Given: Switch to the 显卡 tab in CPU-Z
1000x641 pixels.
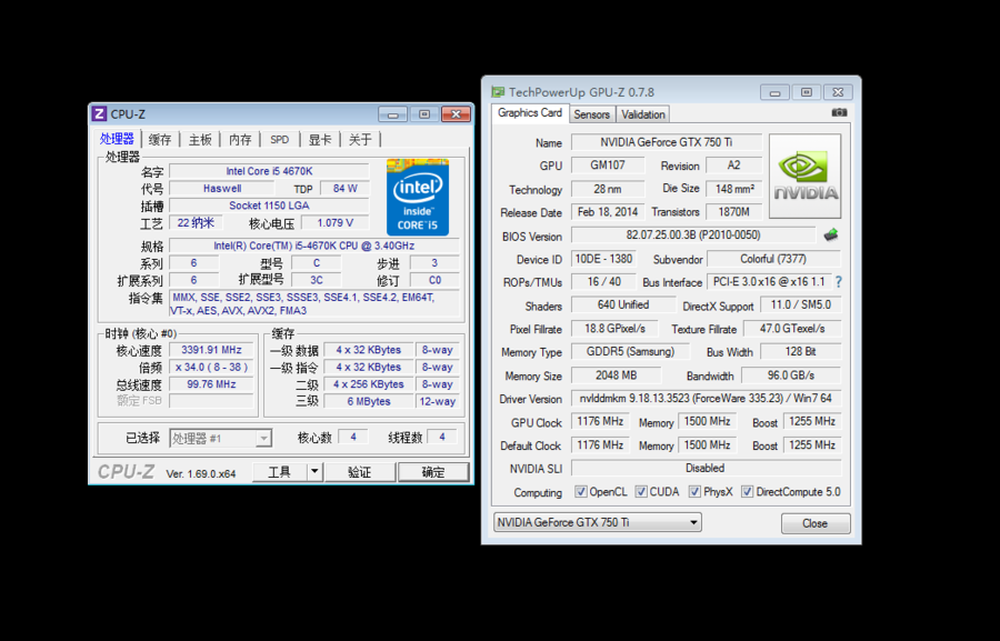Looking at the screenshot, I should tap(320, 140).
